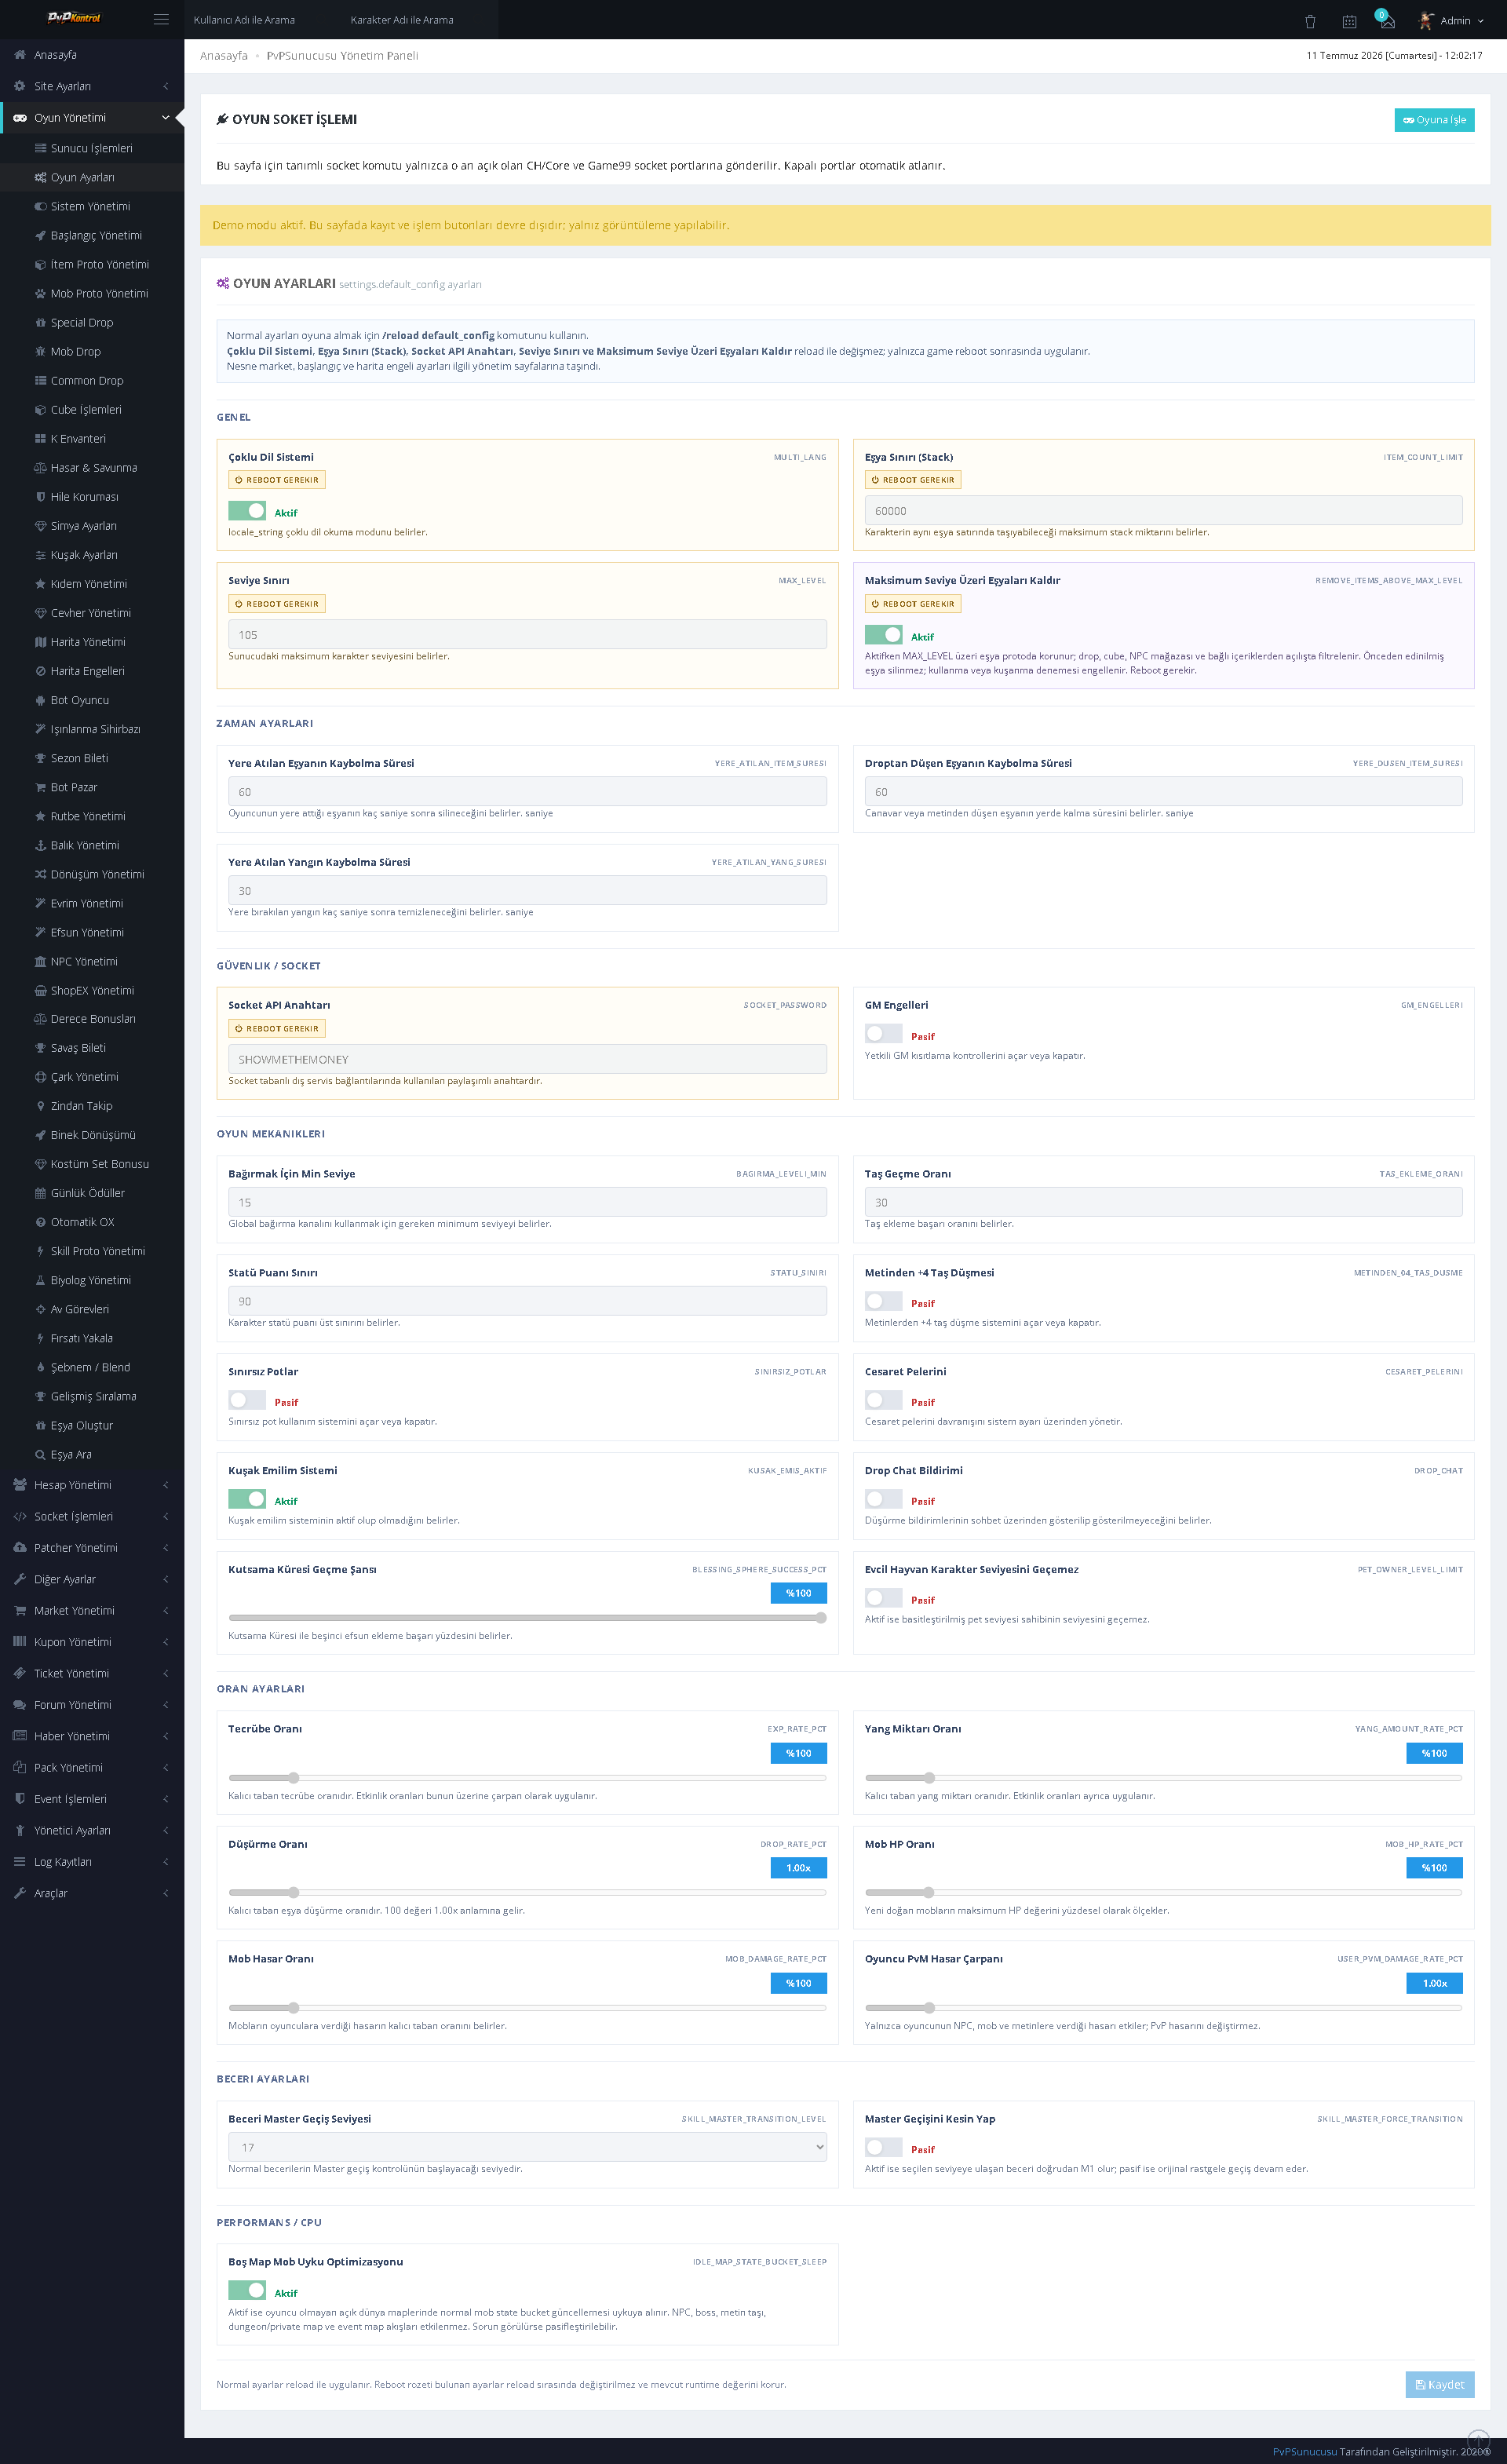
Task: Toggle the Sınırsız Potlar switch
Action: [x=247, y=1400]
